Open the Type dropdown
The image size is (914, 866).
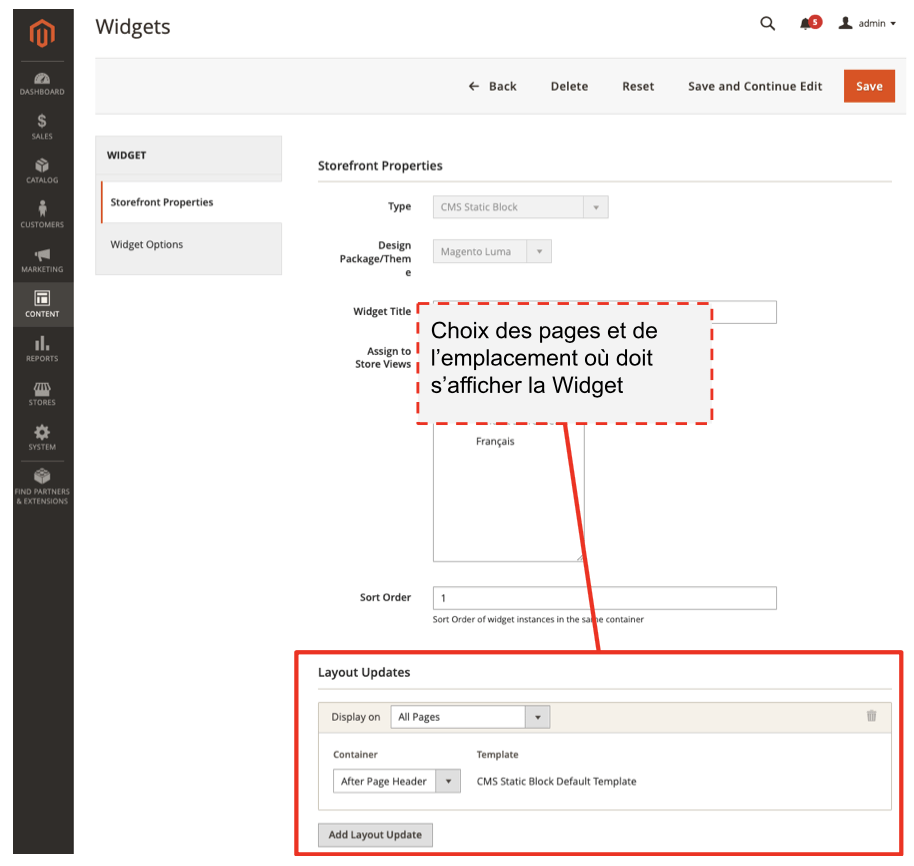tap(521, 207)
